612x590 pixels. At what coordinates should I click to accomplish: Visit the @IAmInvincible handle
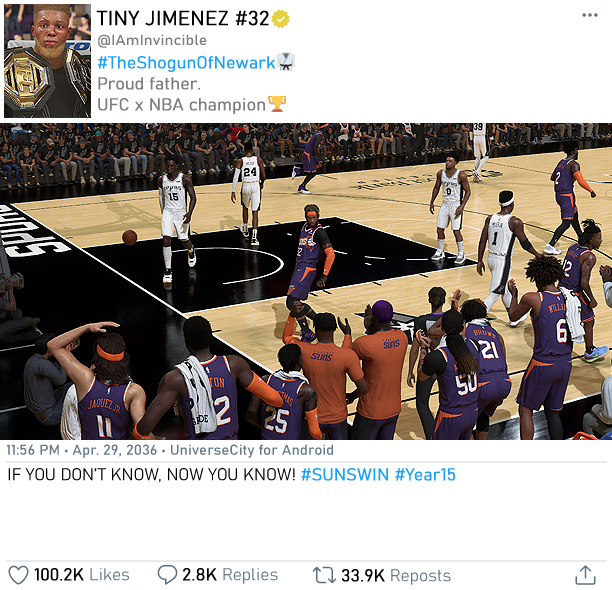(152, 40)
